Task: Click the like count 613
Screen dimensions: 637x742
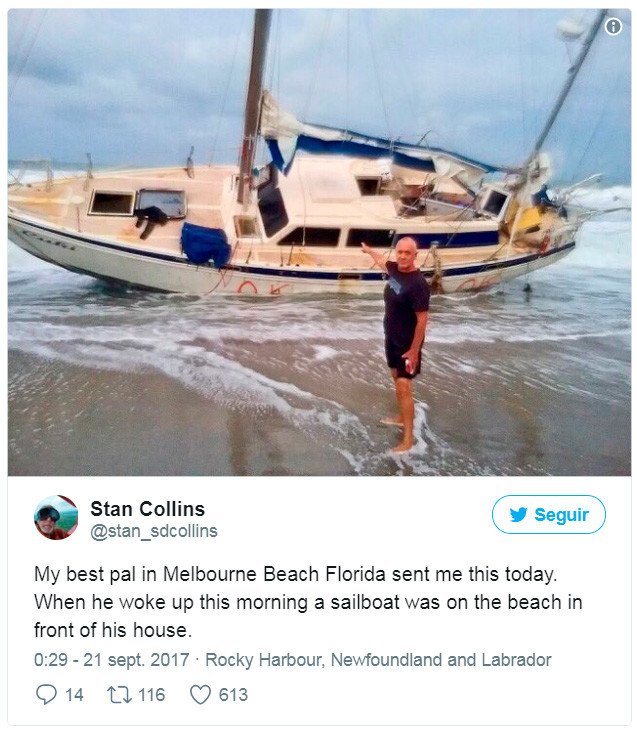Action: 233,694
